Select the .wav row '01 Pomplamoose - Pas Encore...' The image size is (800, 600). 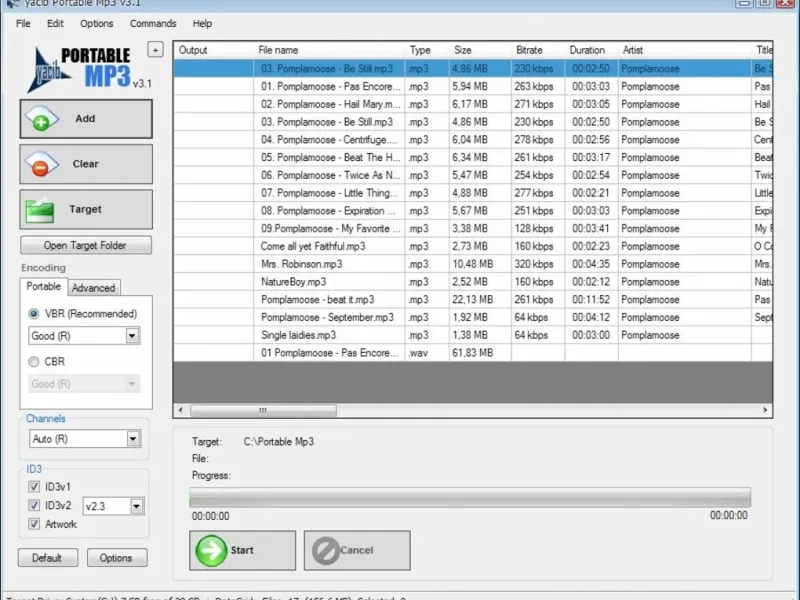click(473, 353)
